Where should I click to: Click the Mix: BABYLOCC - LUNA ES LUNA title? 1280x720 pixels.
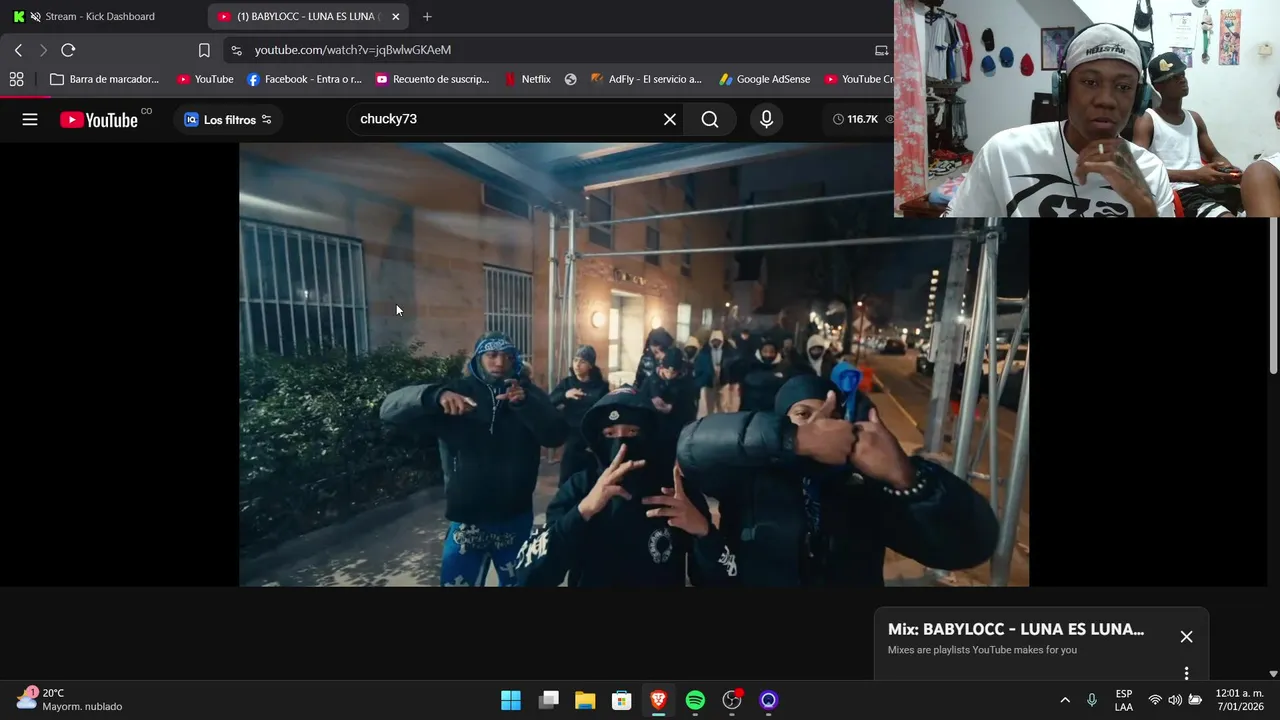click(1016, 629)
